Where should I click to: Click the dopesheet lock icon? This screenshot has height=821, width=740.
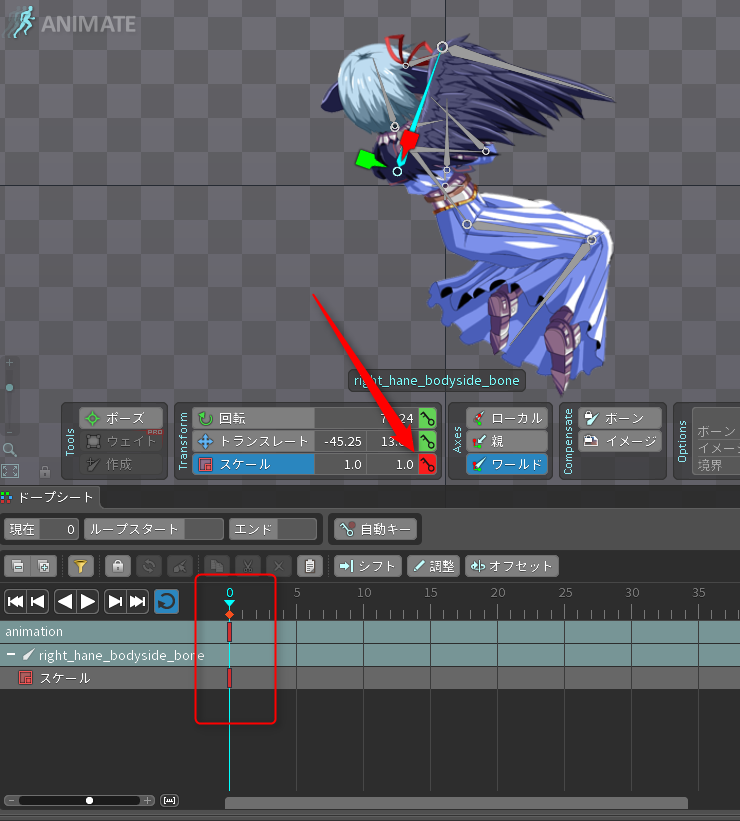pos(118,566)
